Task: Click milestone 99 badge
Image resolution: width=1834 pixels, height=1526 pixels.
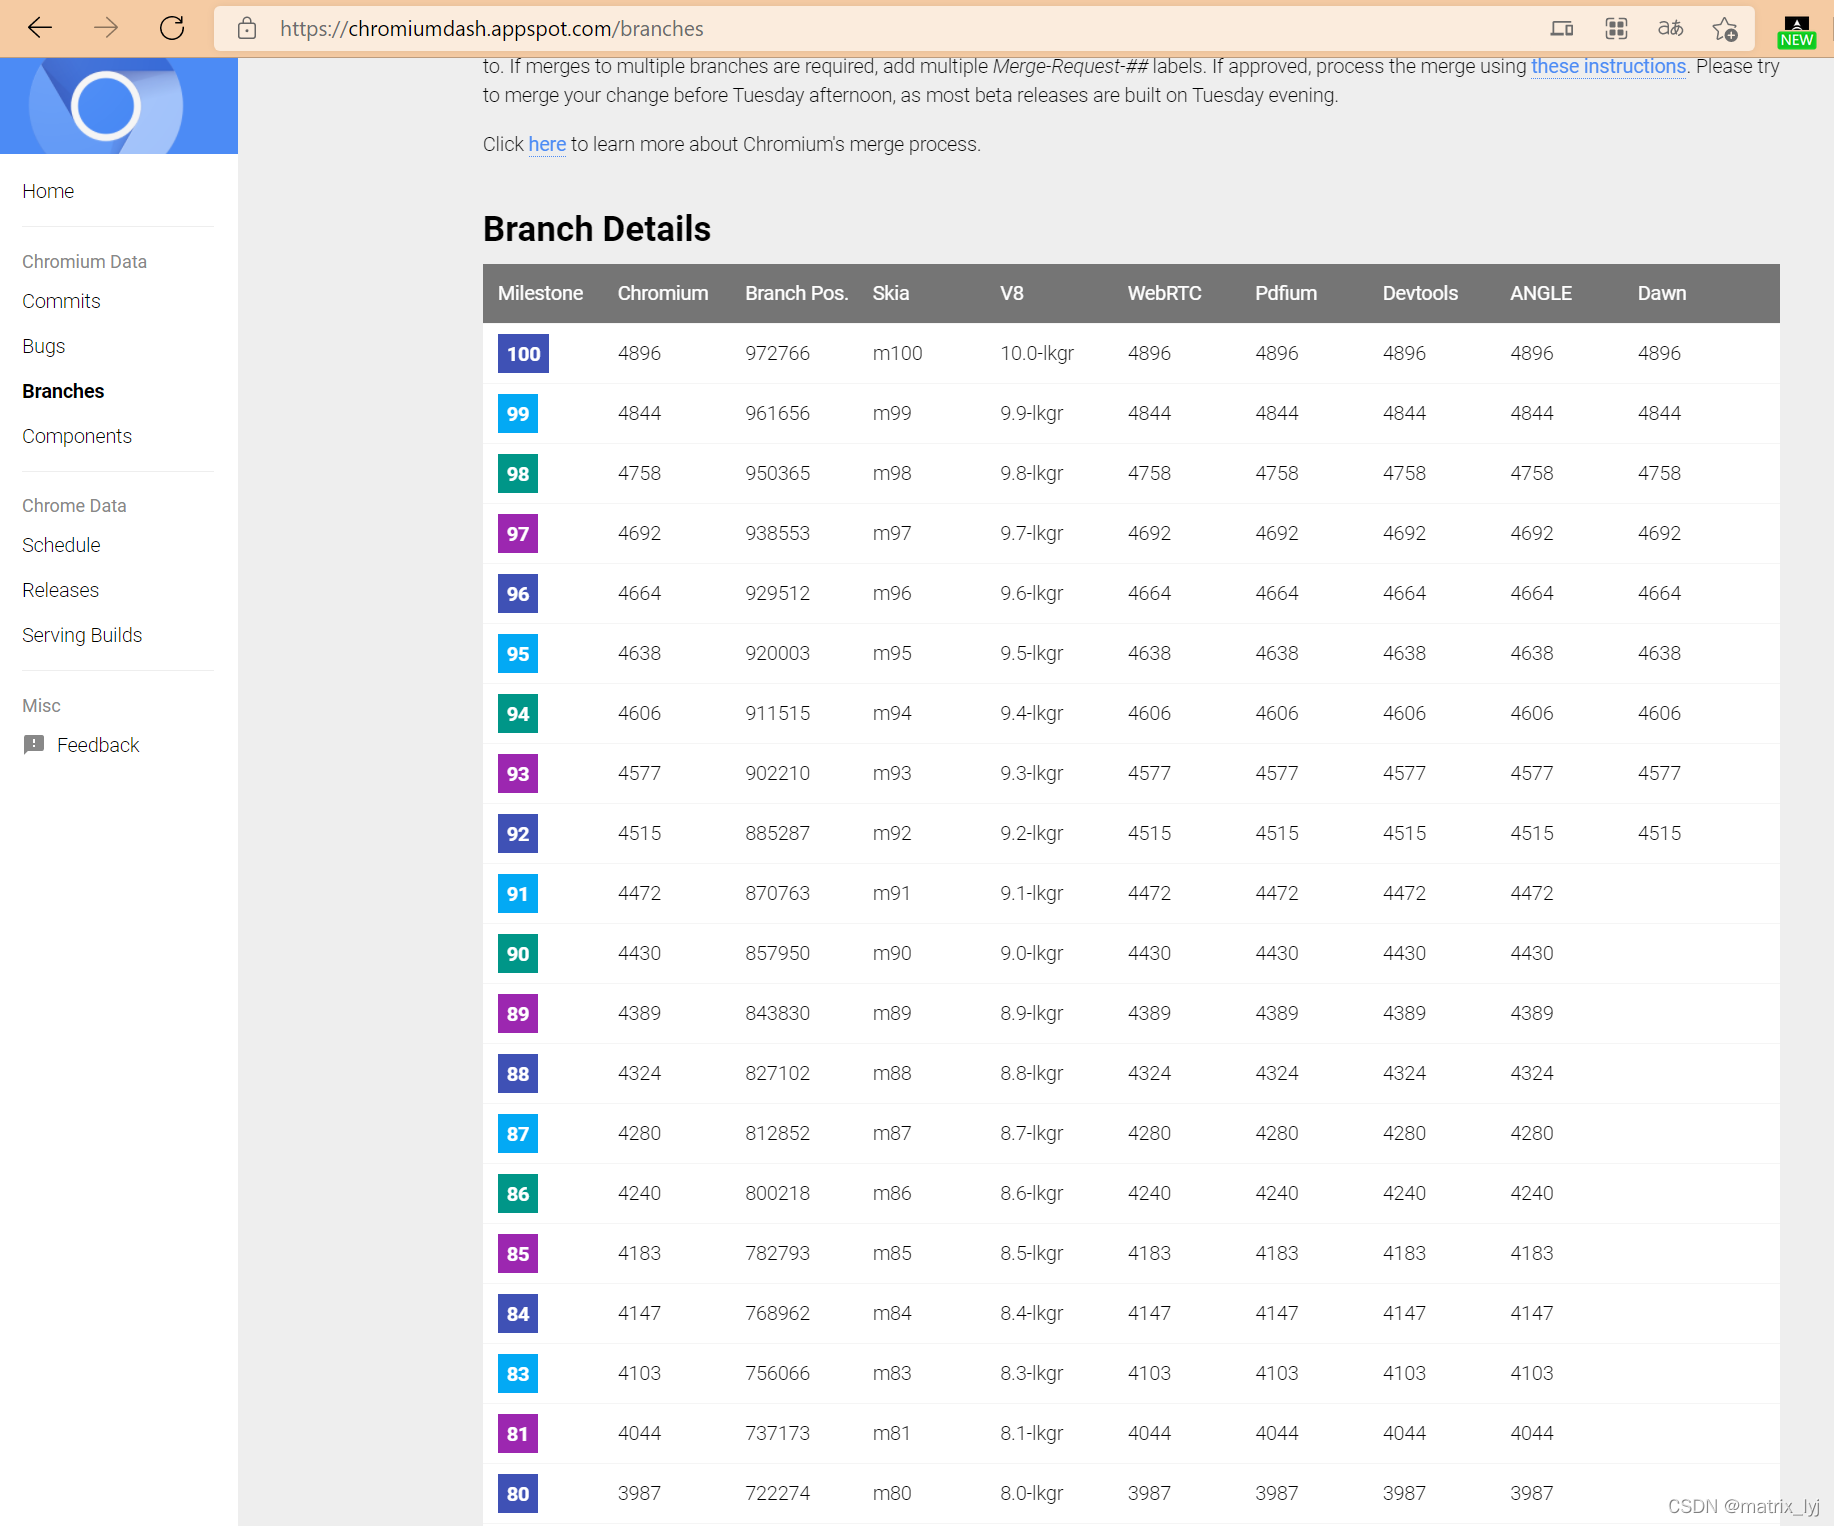Action: pyautogui.click(x=518, y=413)
